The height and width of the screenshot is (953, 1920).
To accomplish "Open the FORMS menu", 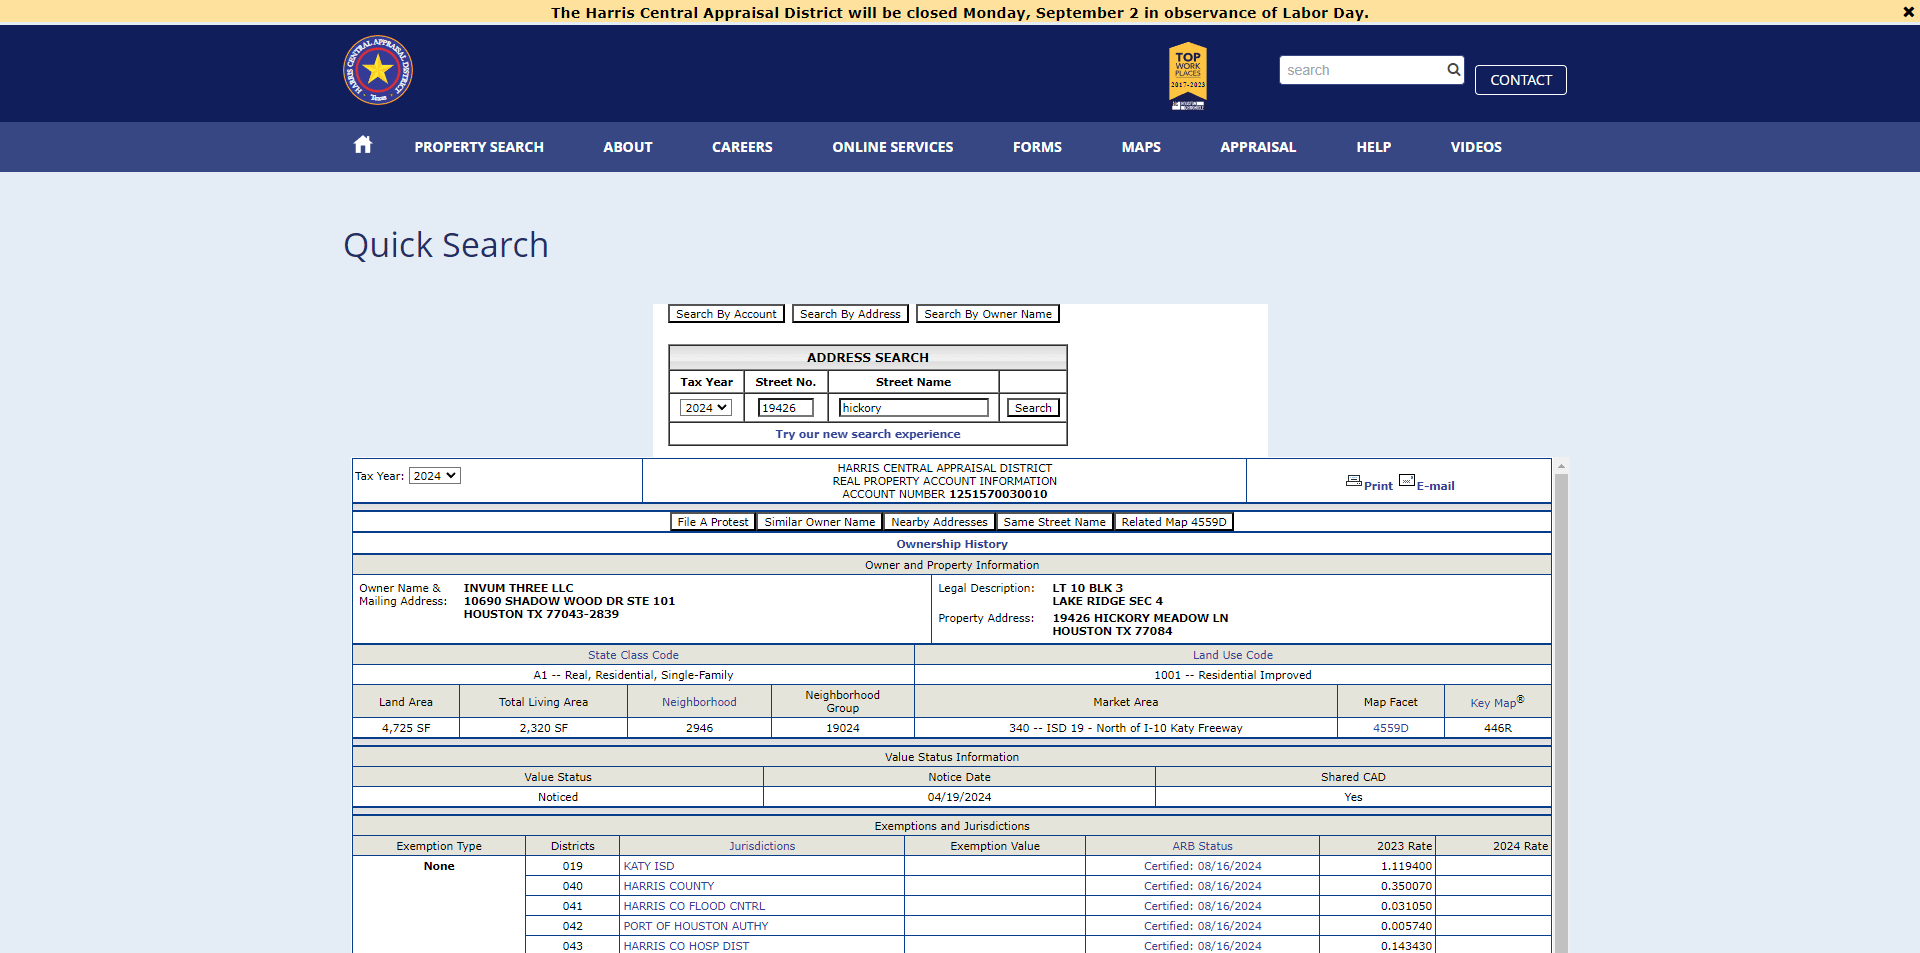I will 1037,147.
